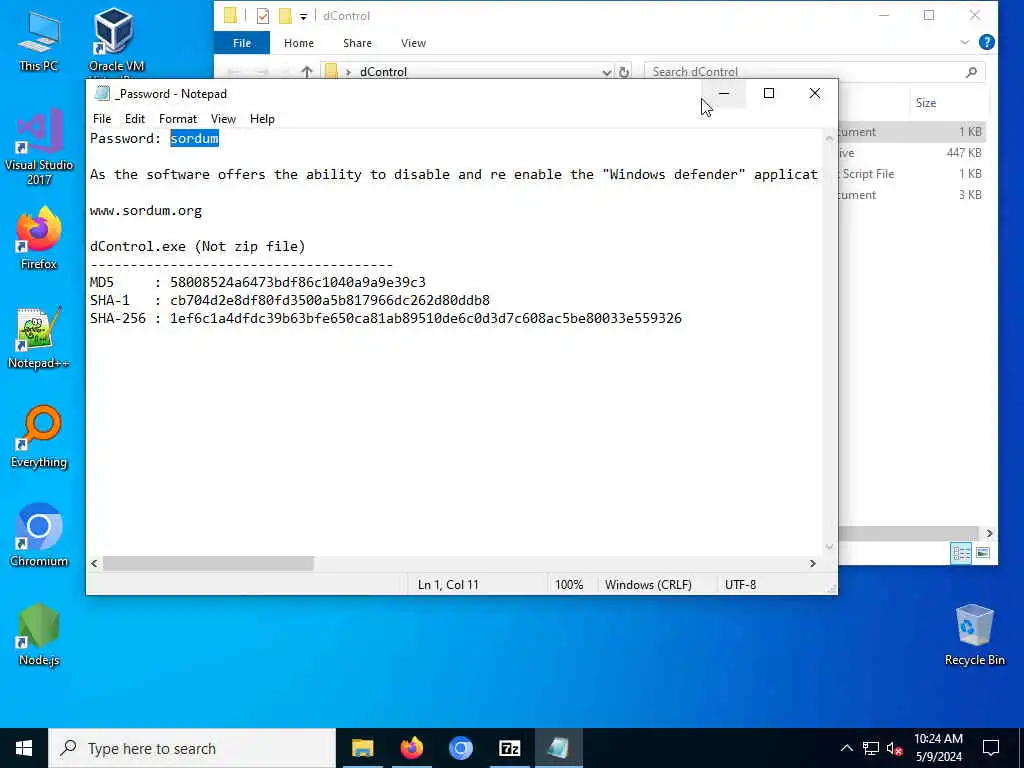The height and width of the screenshot is (768, 1024).
Task: Open Quick Access Toolbar customize dropdown
Action: [303, 16]
